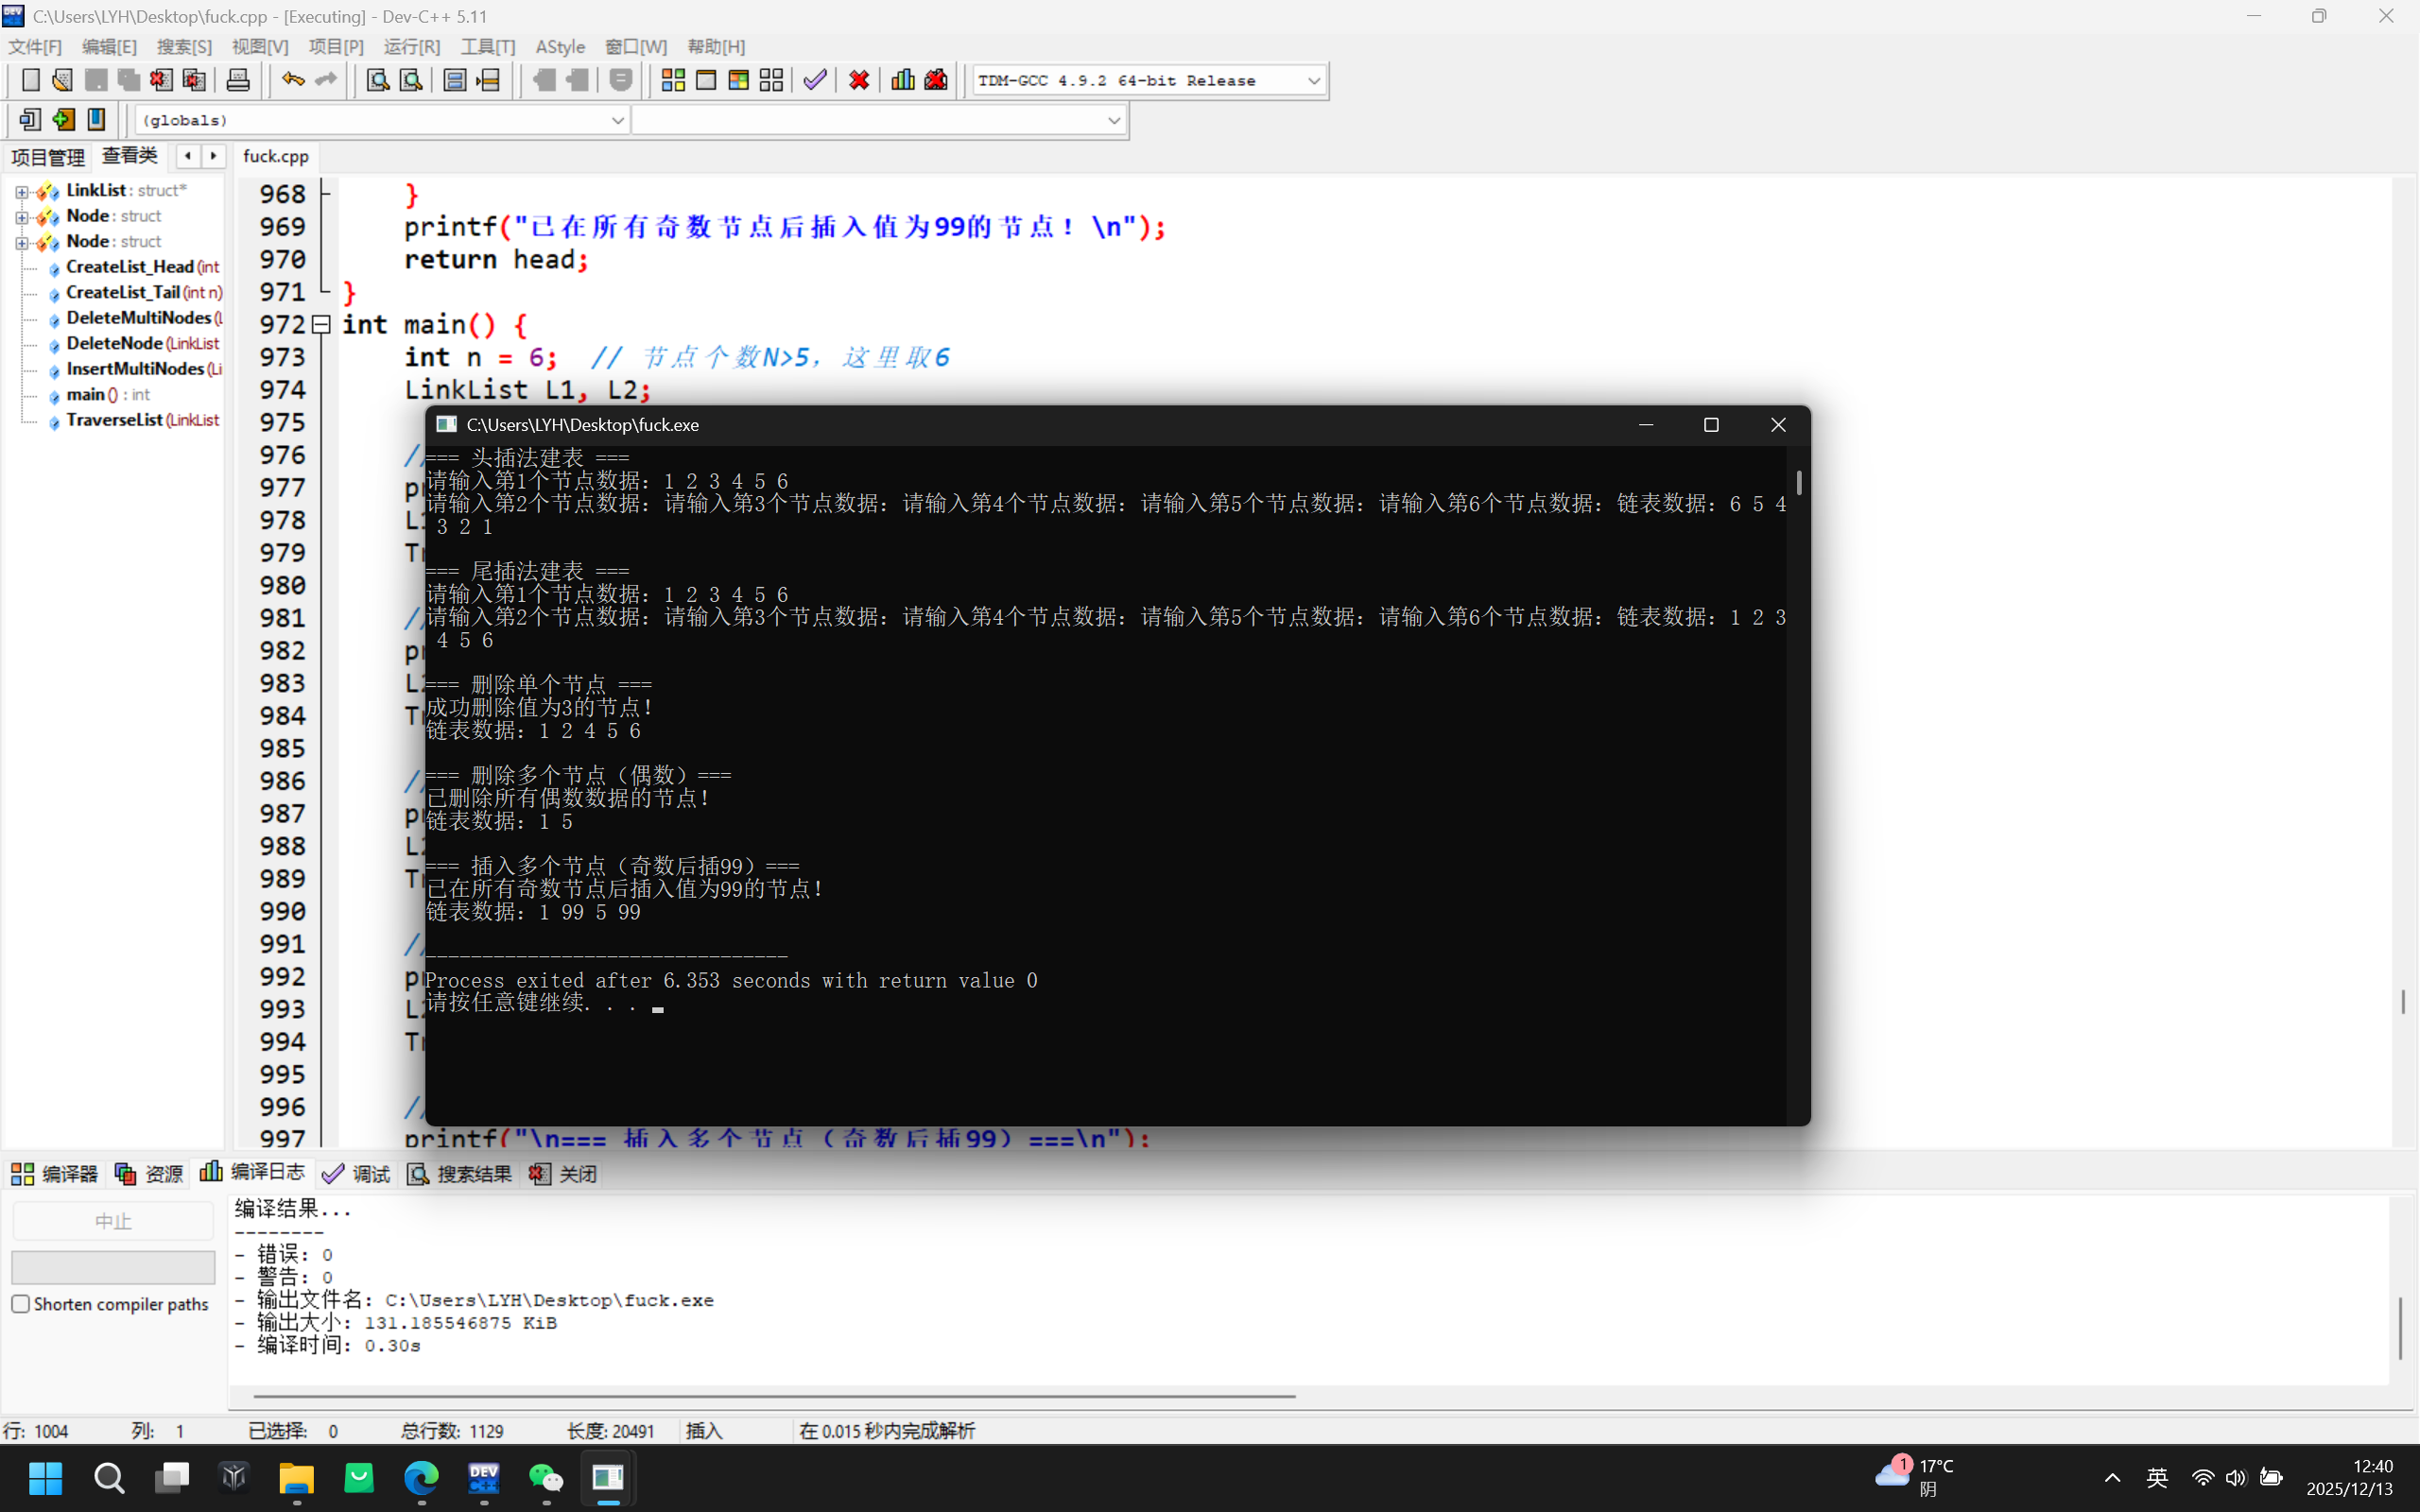This screenshot has width=2420, height=1512.
Task: Click the Redo arrow icon
Action: 327,80
